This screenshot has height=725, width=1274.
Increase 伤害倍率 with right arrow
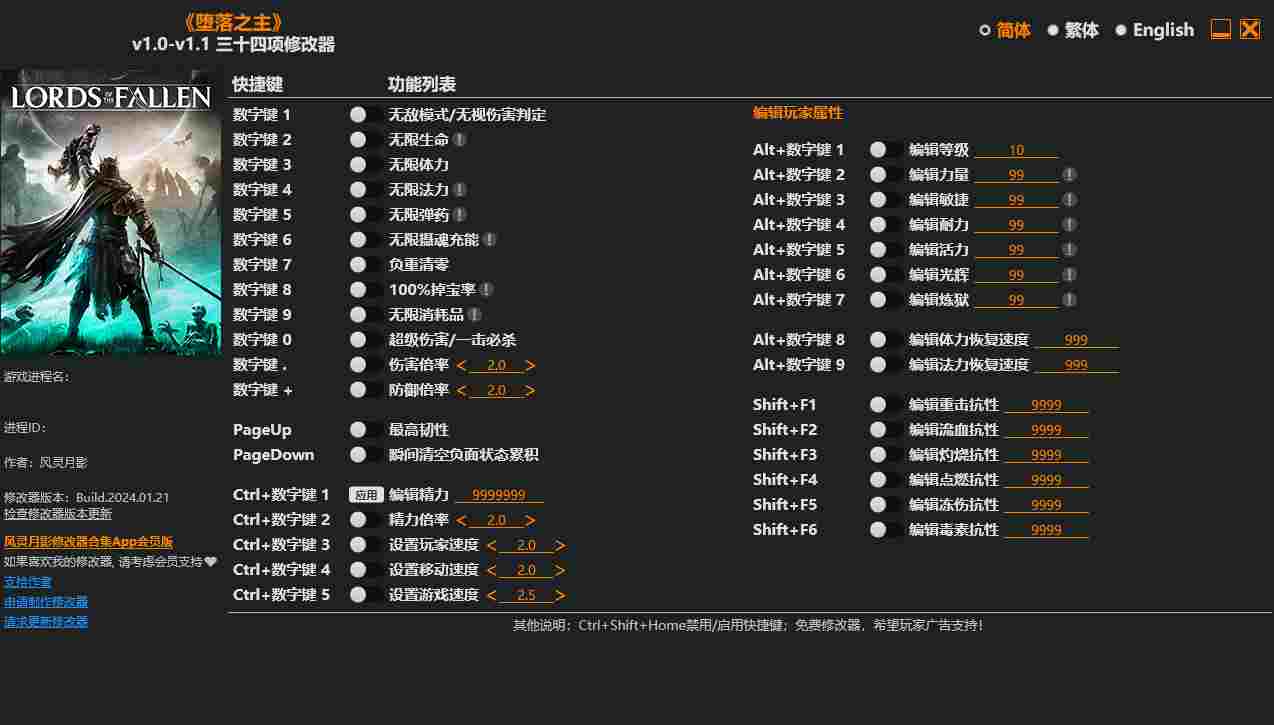pyautogui.click(x=530, y=366)
